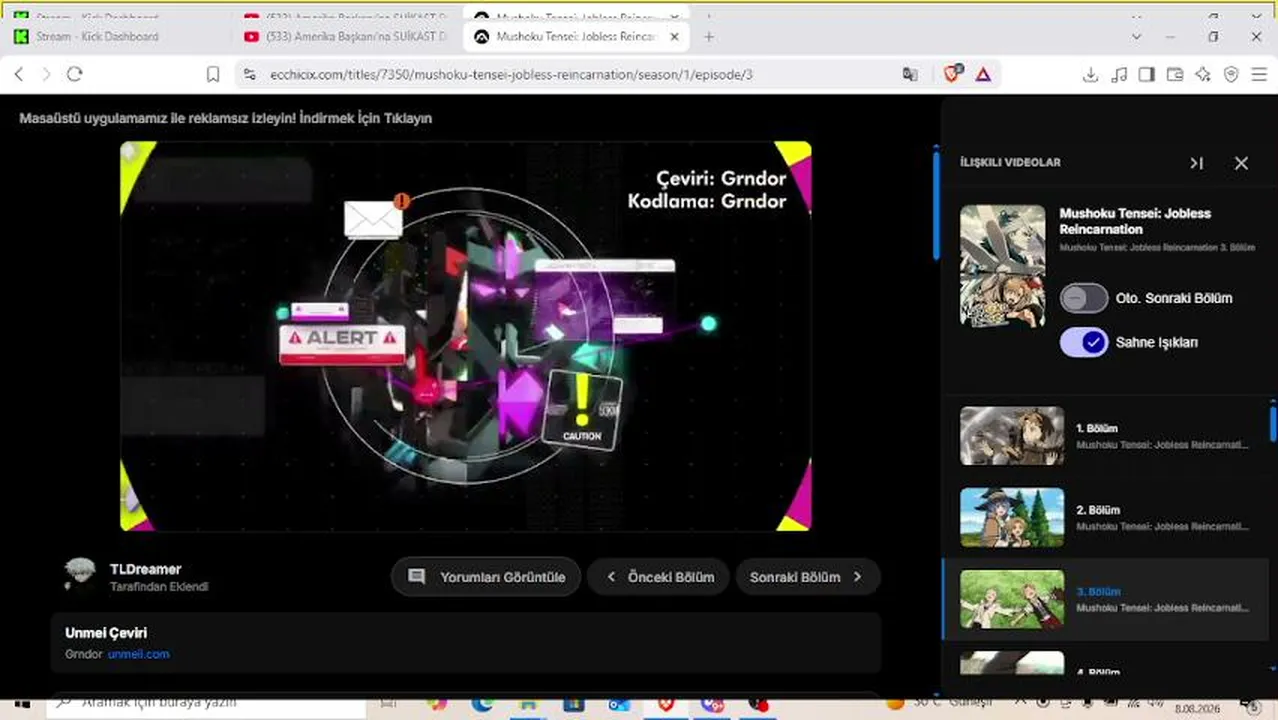Collapse the related videos sidebar arrow

tap(1196, 163)
